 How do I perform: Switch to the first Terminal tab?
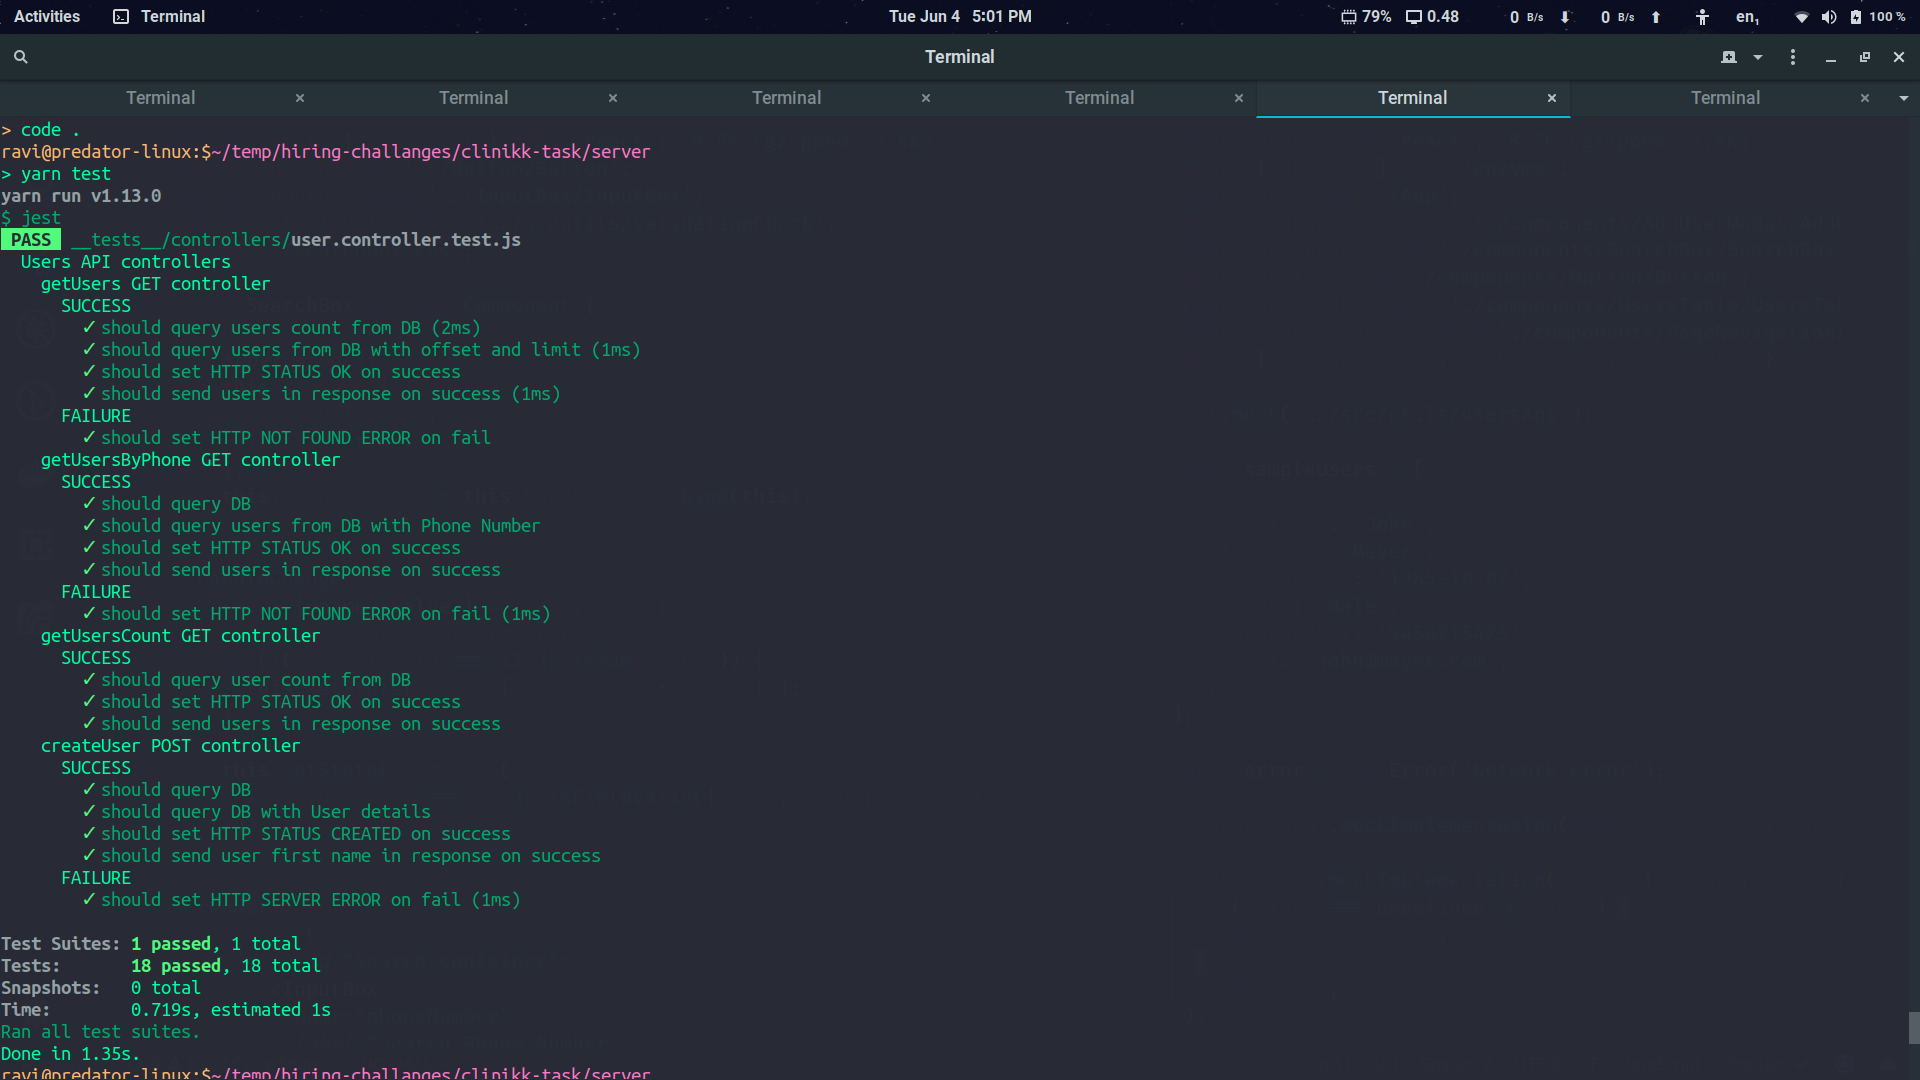click(x=160, y=98)
